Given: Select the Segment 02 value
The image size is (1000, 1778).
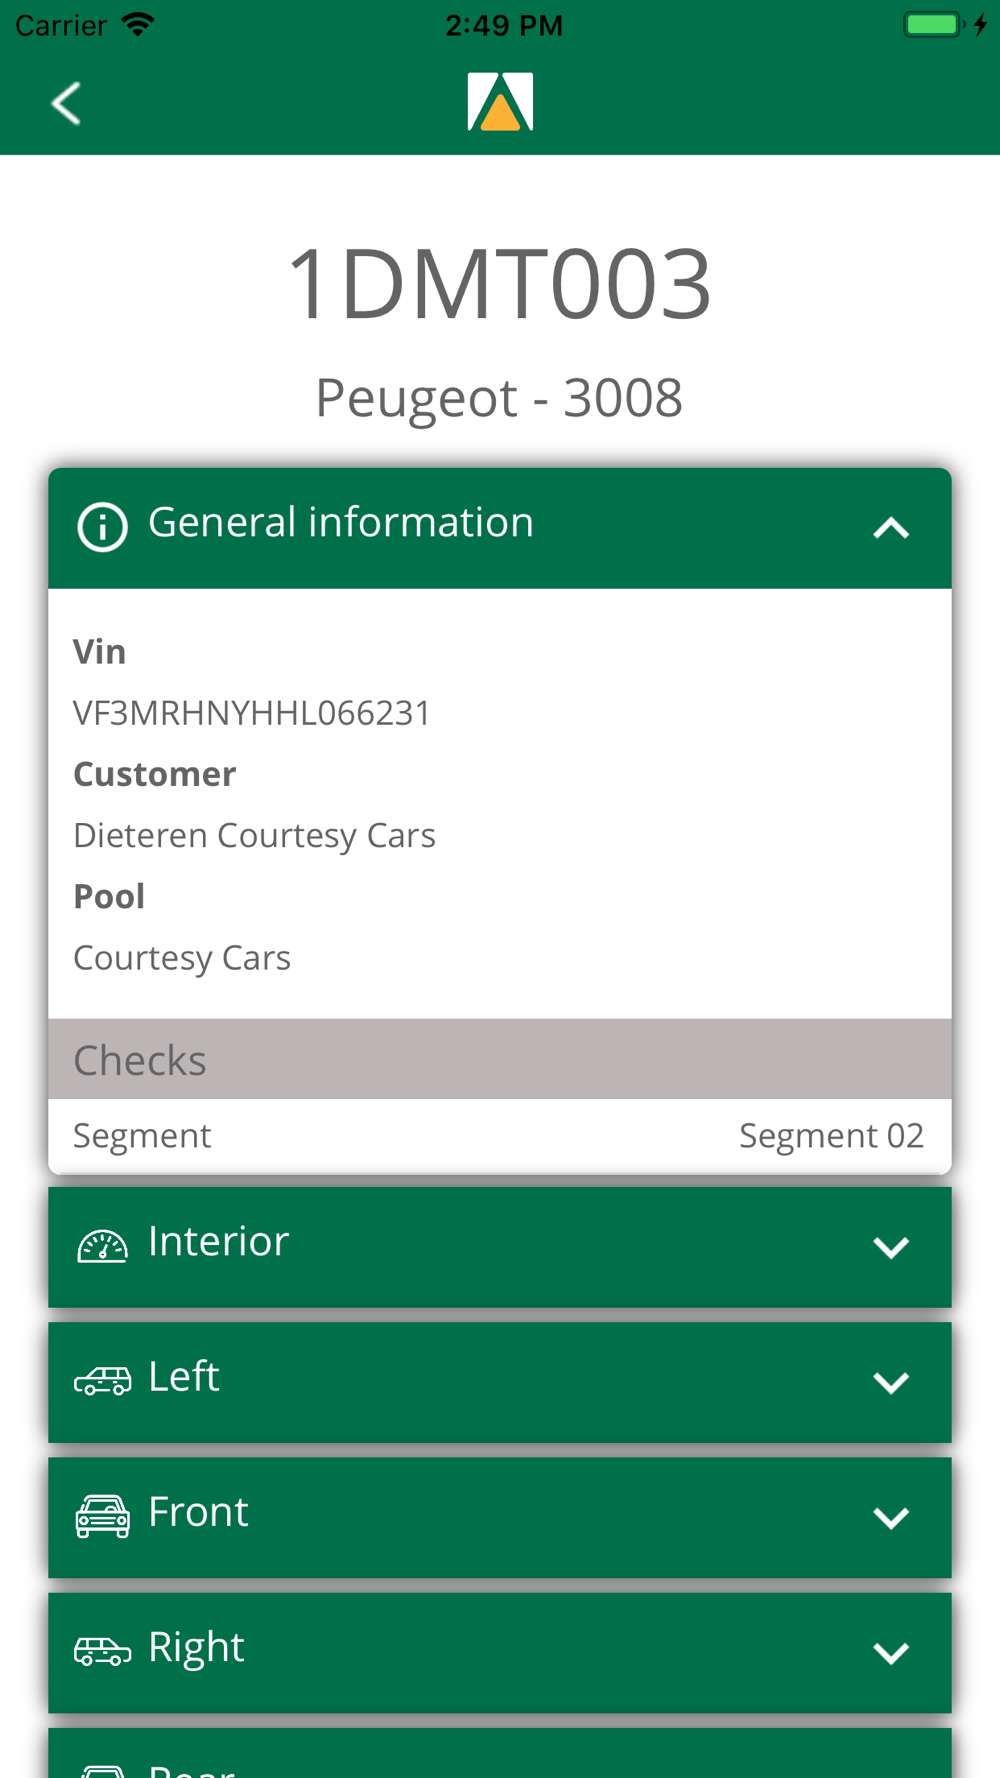Looking at the screenshot, I should tap(831, 1136).
